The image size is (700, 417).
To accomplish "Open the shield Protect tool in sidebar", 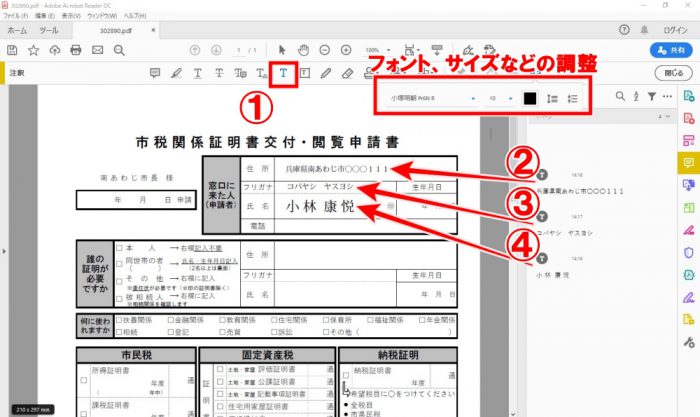I will (x=688, y=253).
